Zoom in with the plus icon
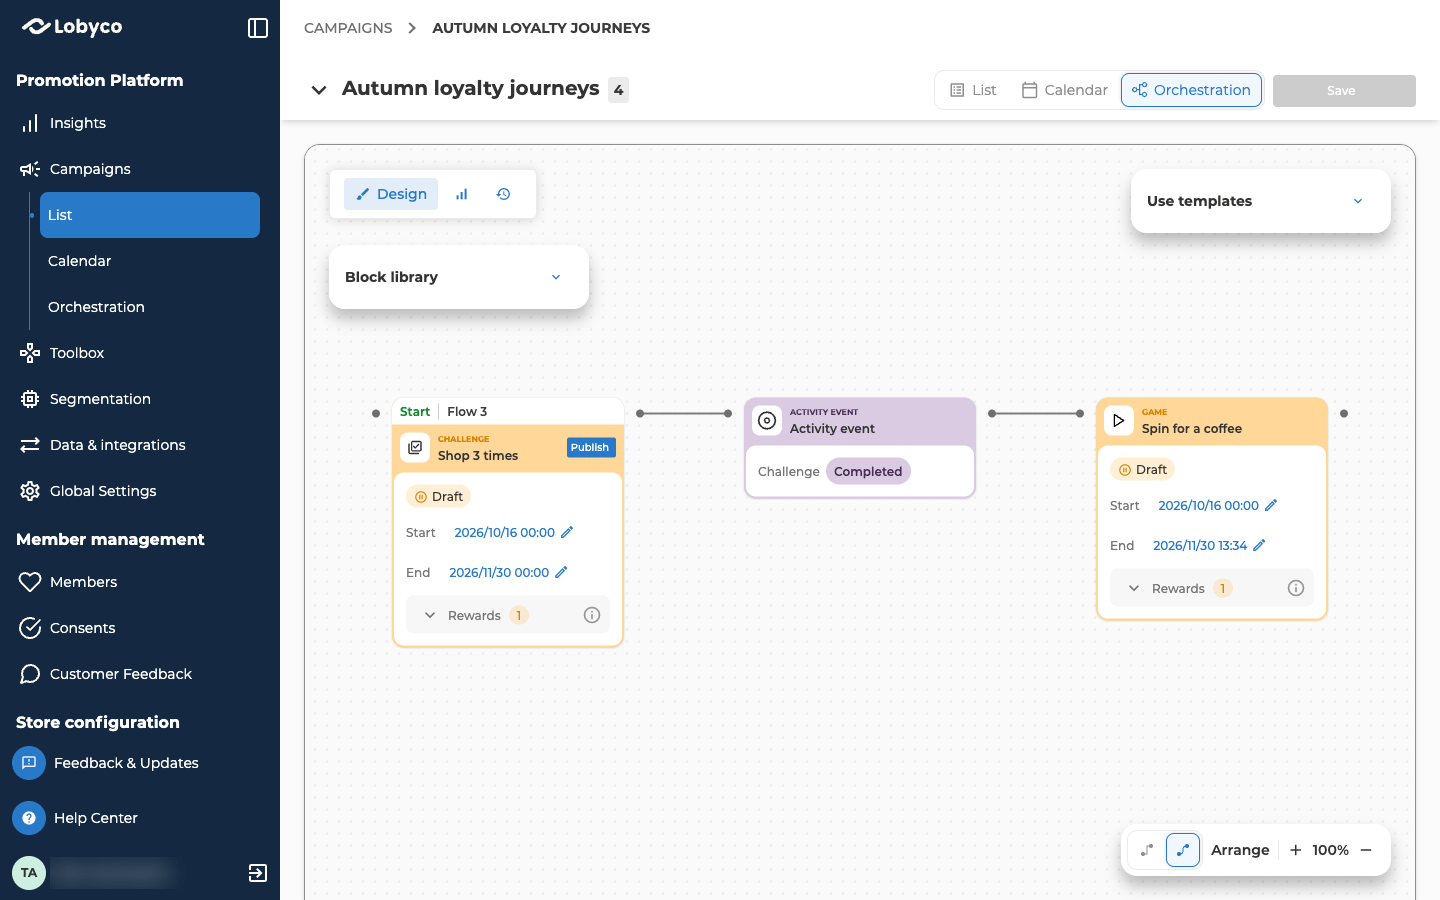This screenshot has height=900, width=1440. [1296, 850]
